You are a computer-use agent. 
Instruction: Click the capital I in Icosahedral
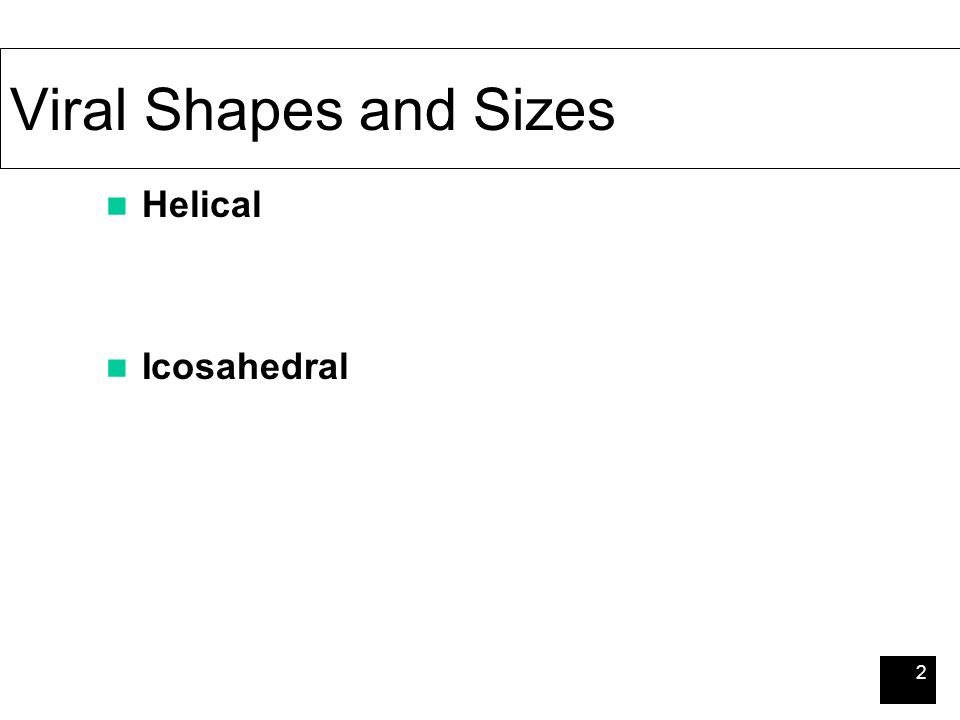[x=146, y=367]
